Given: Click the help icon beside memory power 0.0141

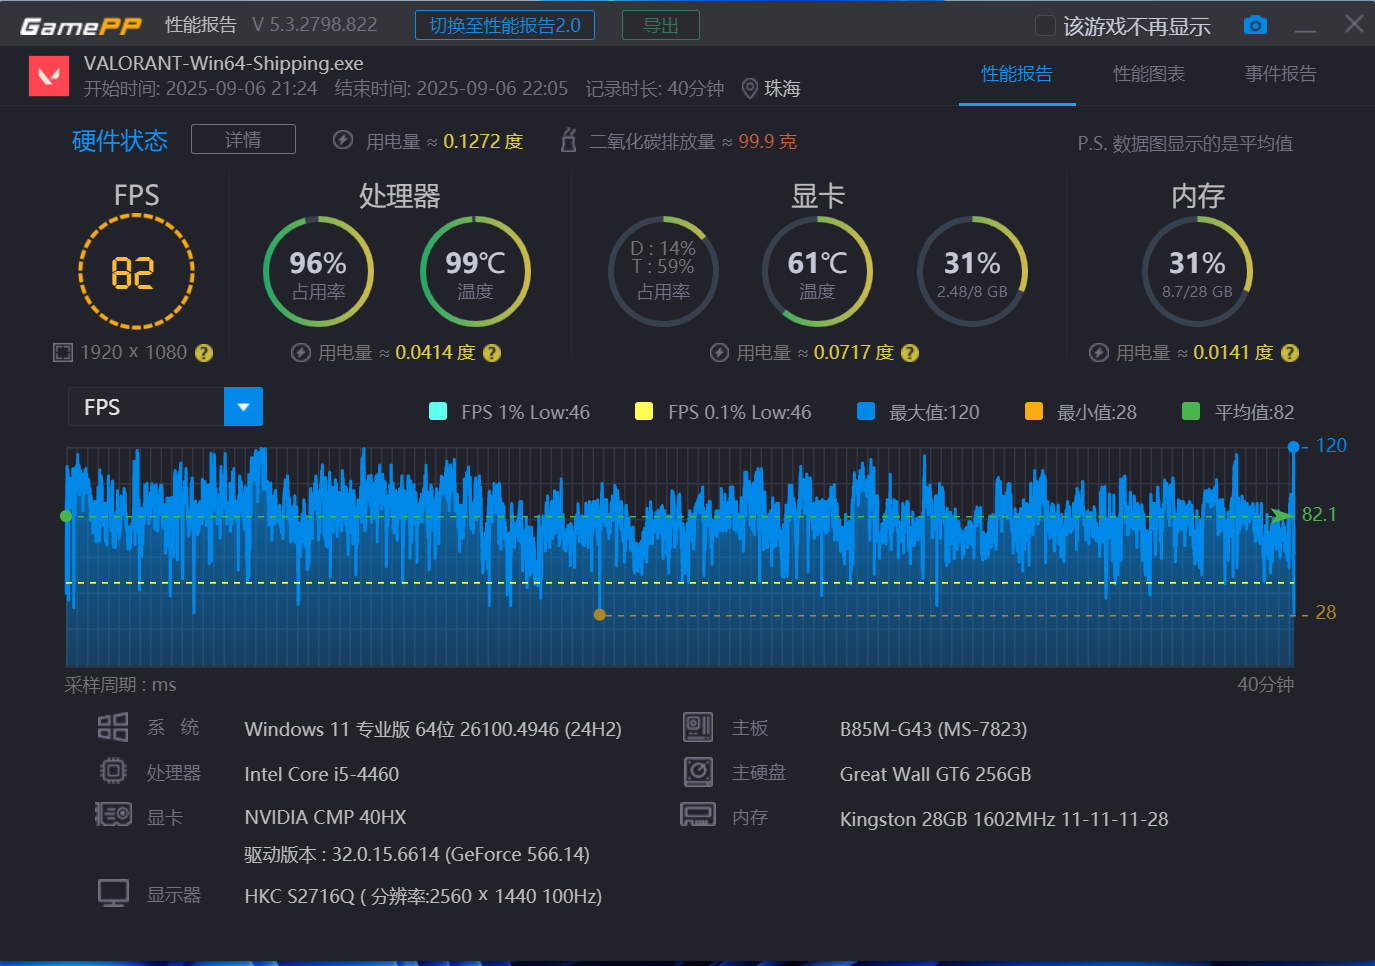Looking at the screenshot, I should [x=1290, y=353].
